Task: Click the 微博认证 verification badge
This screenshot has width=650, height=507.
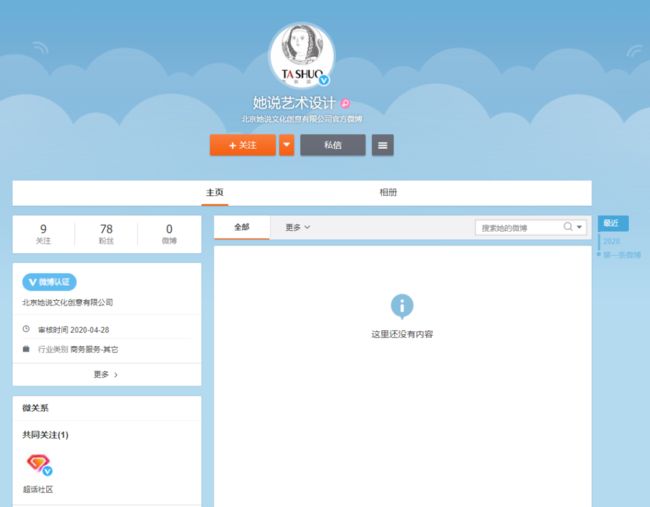Action: [x=49, y=282]
